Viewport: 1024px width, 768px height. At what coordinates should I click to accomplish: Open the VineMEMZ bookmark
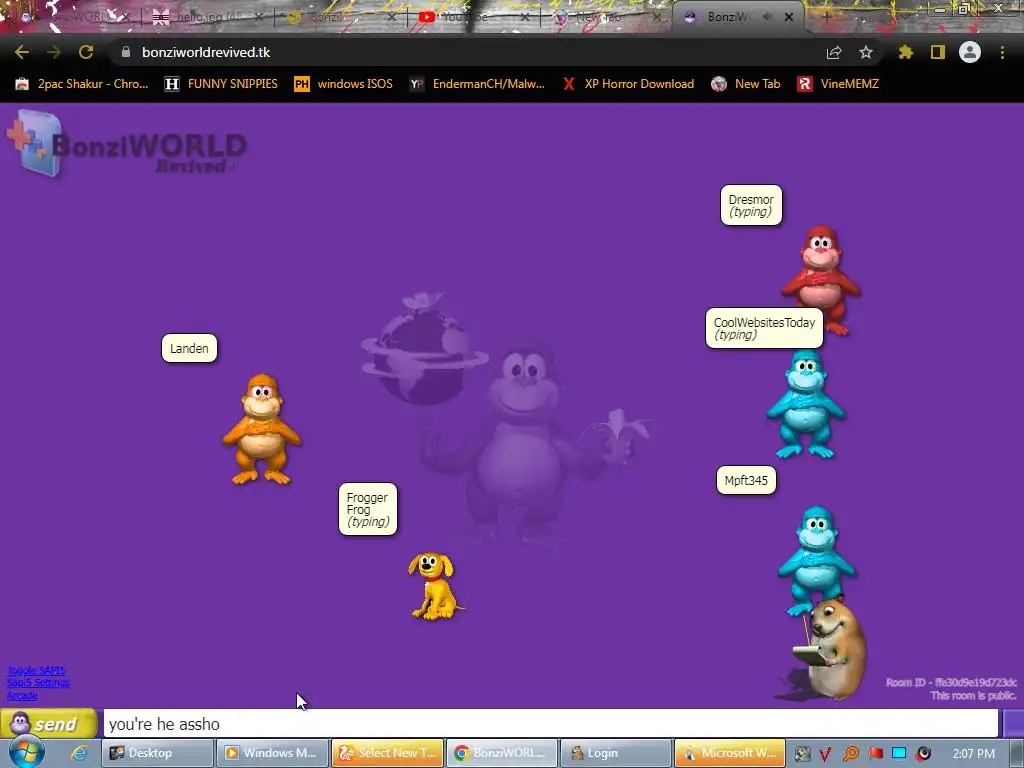tap(839, 84)
